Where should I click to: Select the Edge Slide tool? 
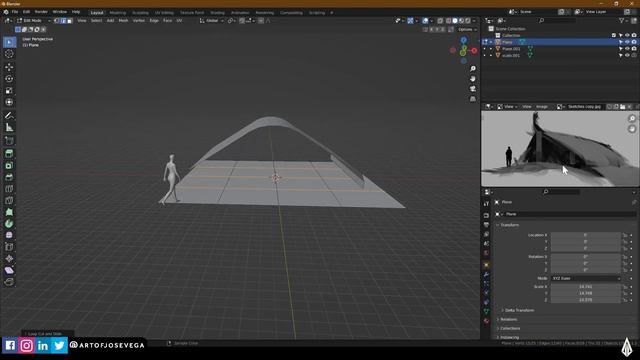(x=9, y=247)
